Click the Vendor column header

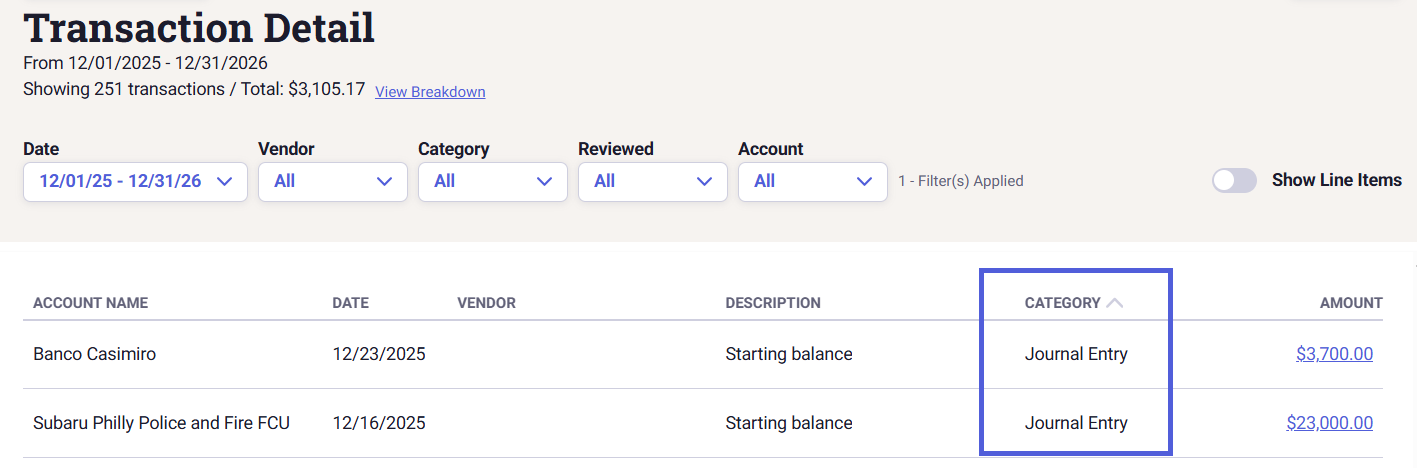[486, 303]
